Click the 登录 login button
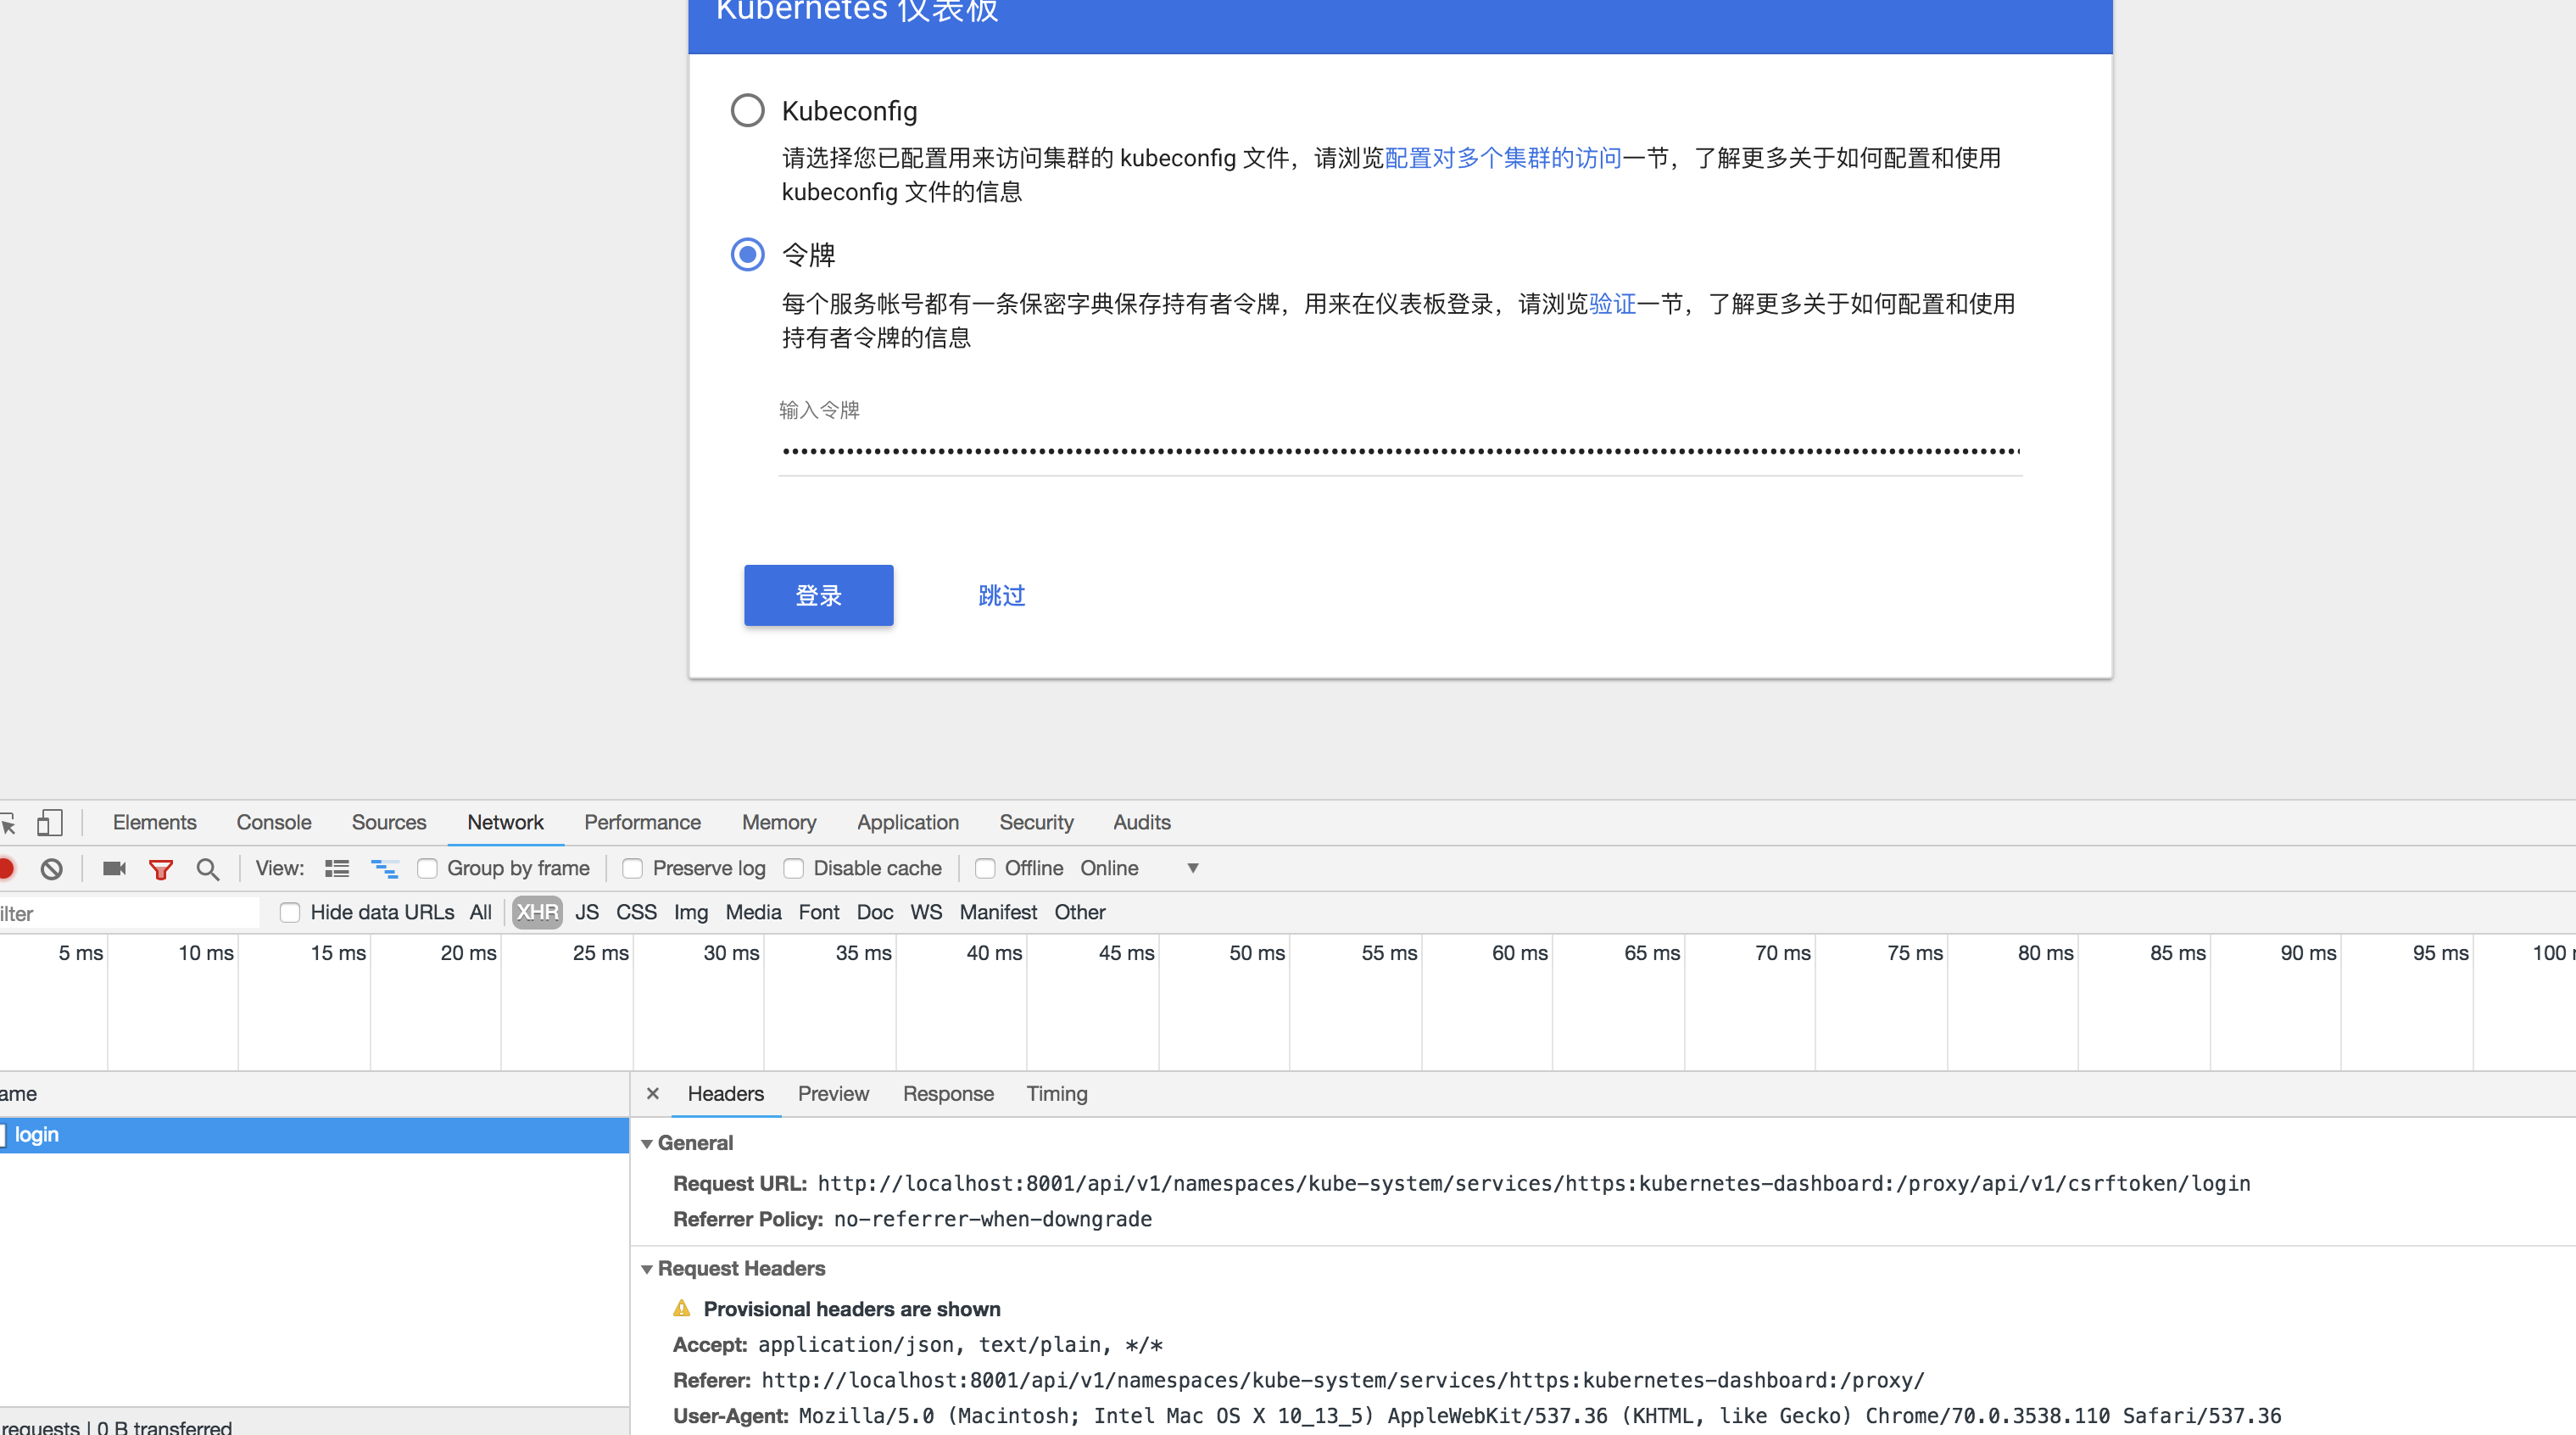The image size is (2576, 1435). click(818, 595)
